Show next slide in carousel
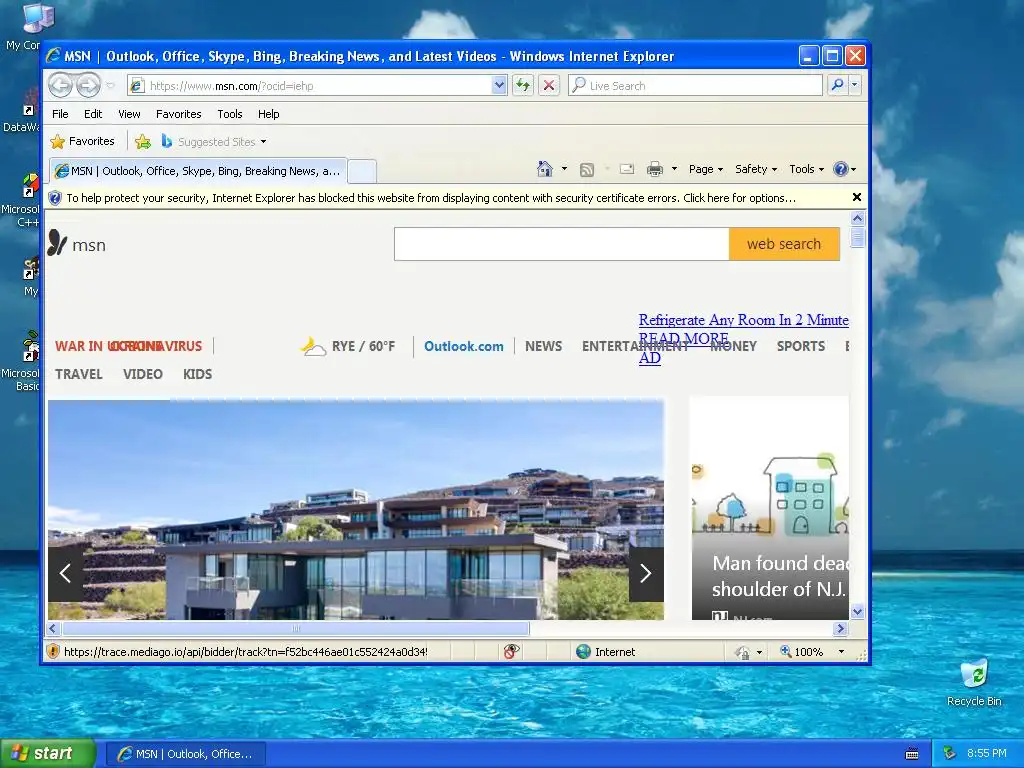 coord(646,574)
